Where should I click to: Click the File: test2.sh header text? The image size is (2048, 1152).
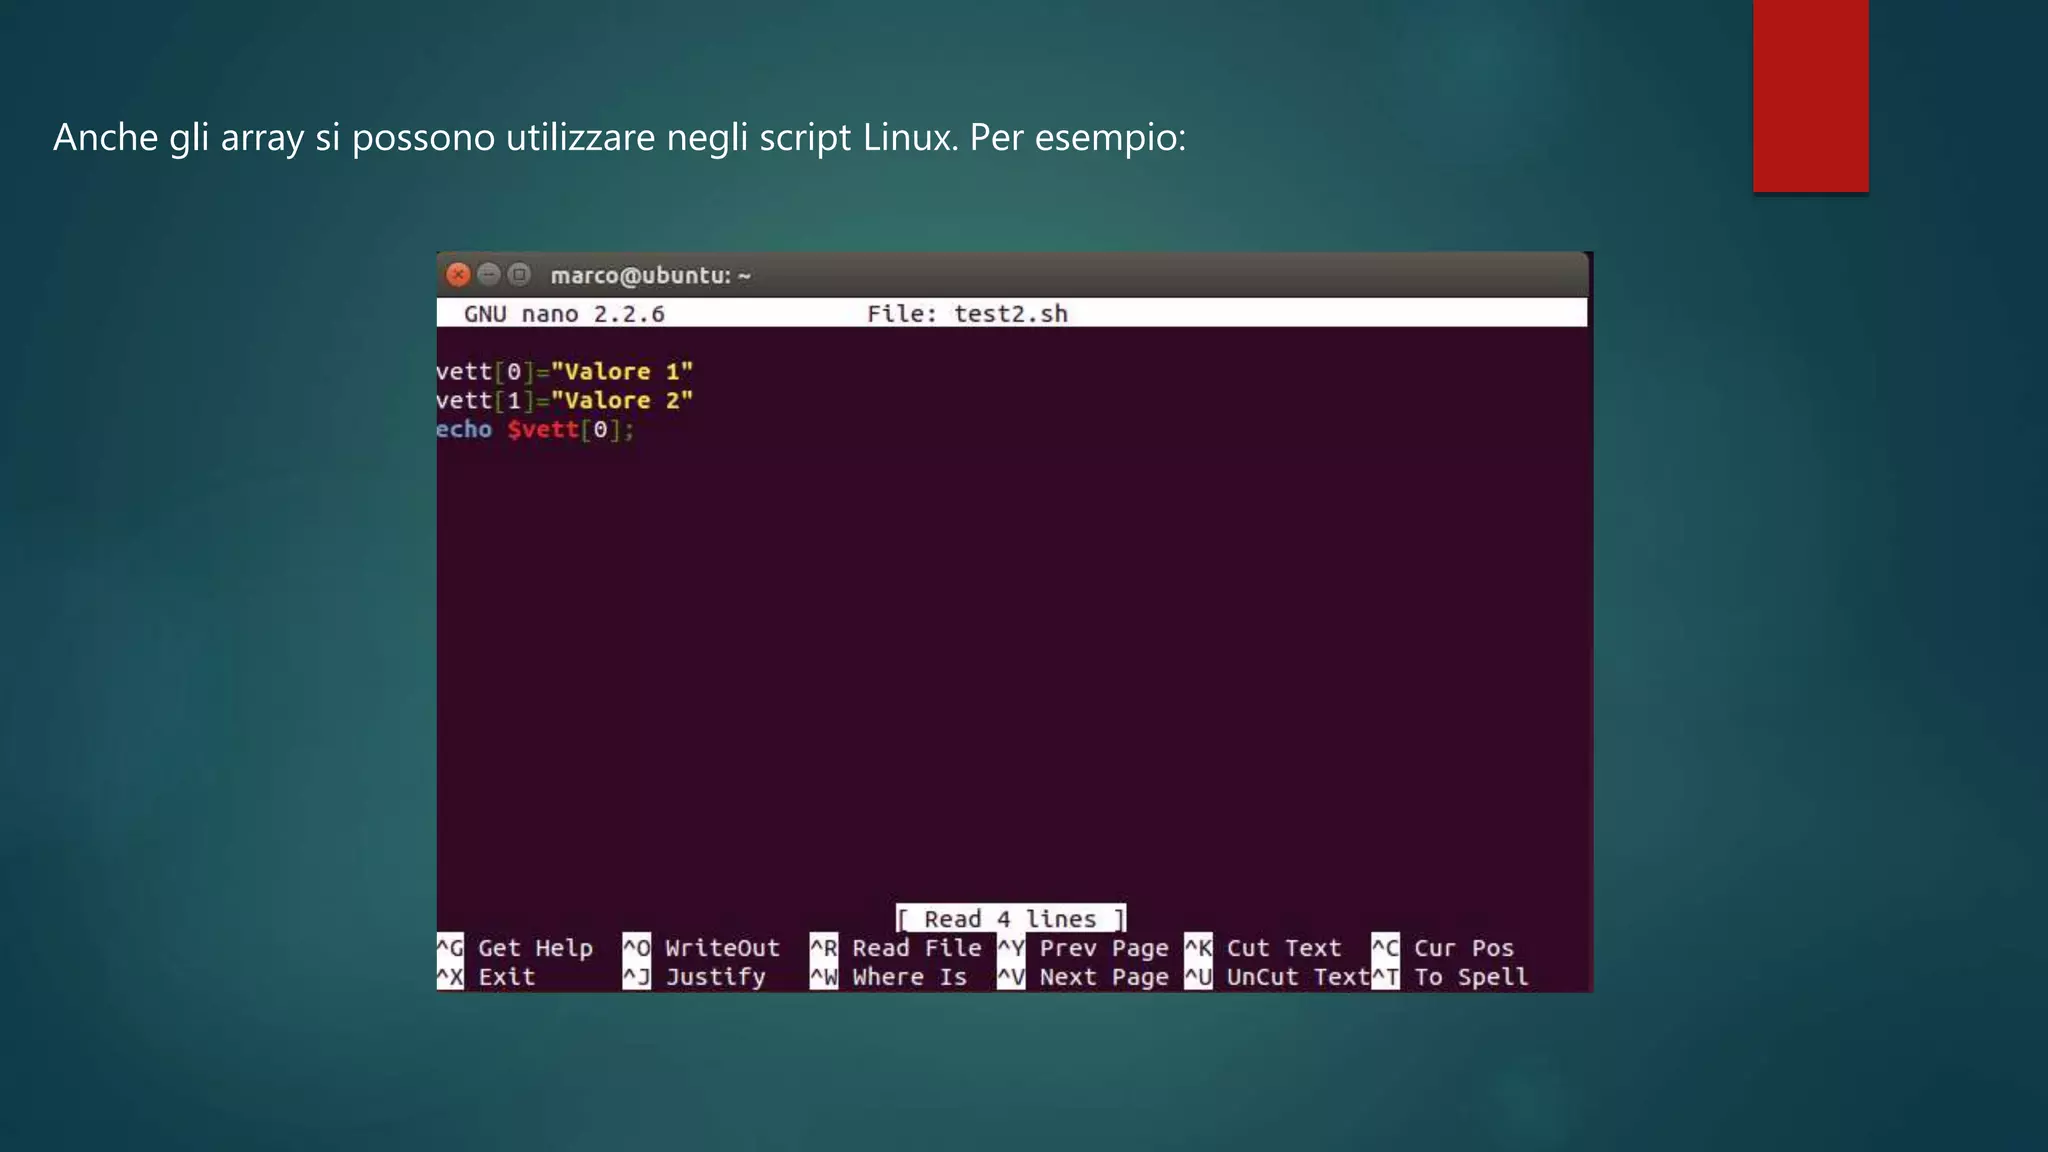967,314
